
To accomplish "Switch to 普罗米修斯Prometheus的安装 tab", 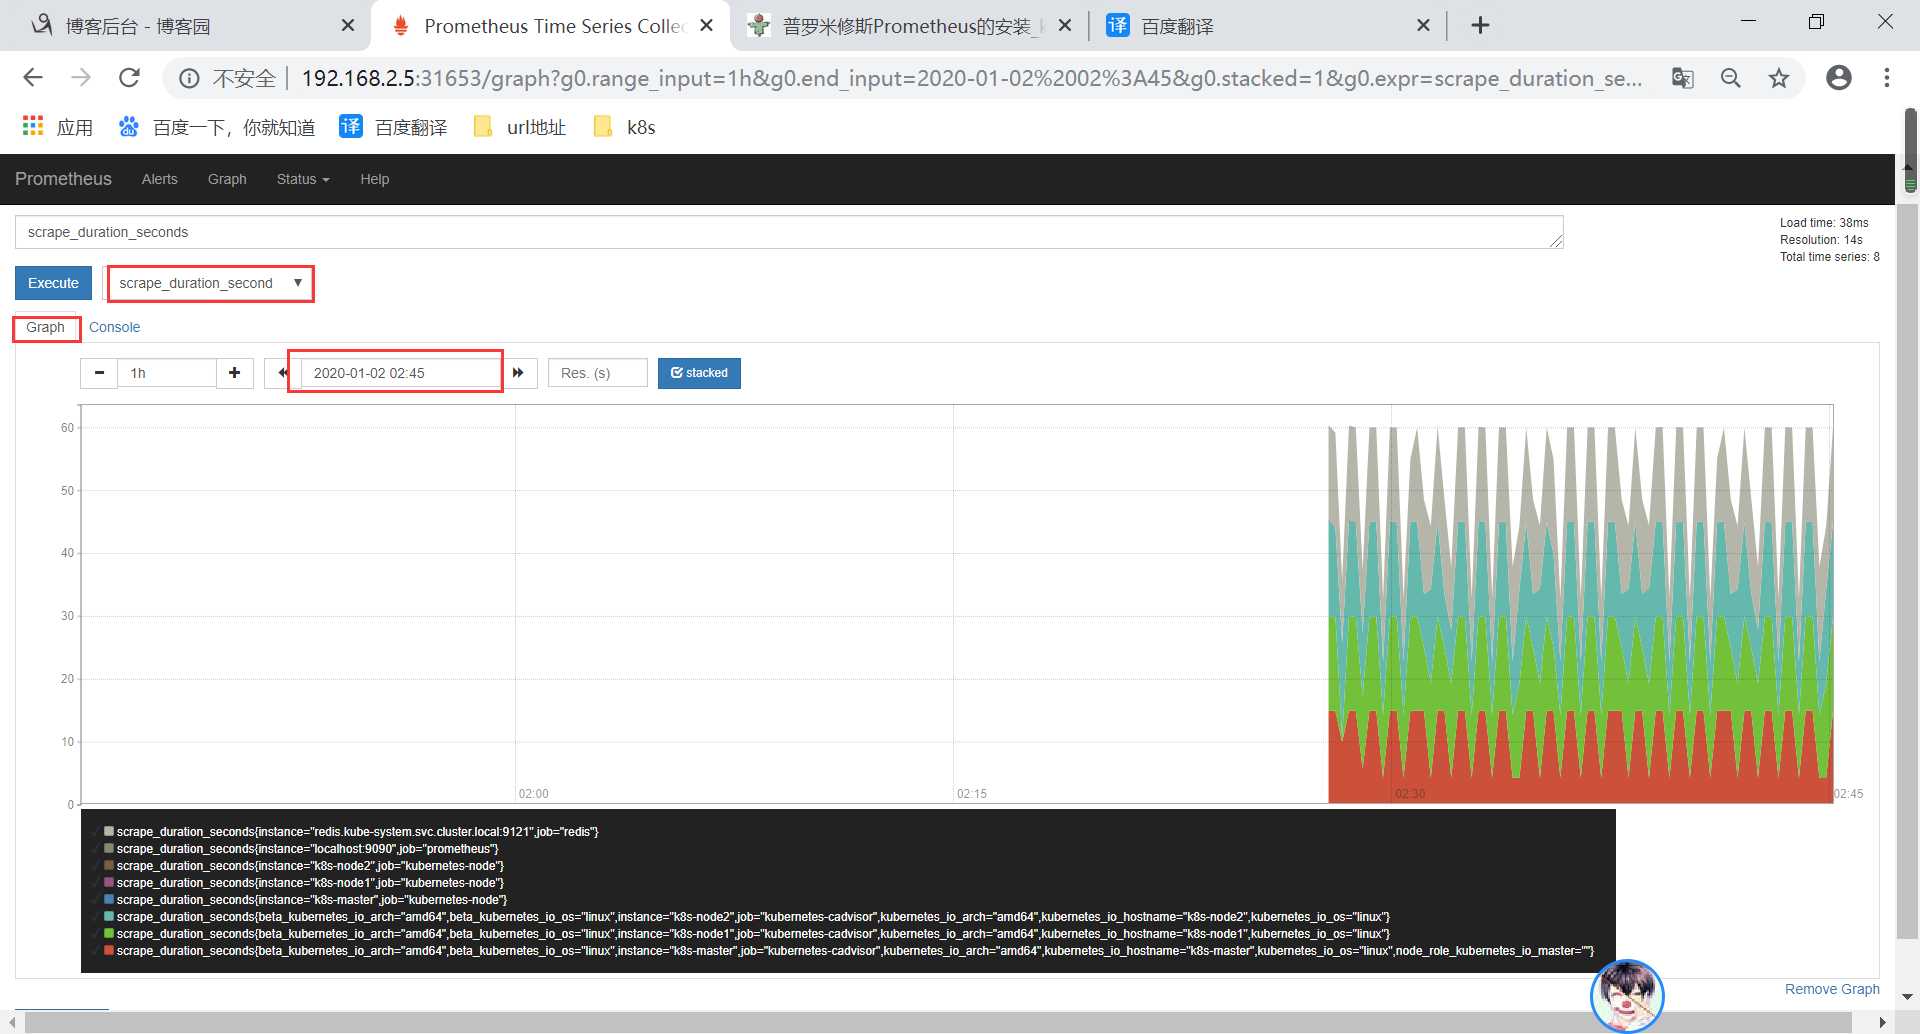I will [x=905, y=26].
